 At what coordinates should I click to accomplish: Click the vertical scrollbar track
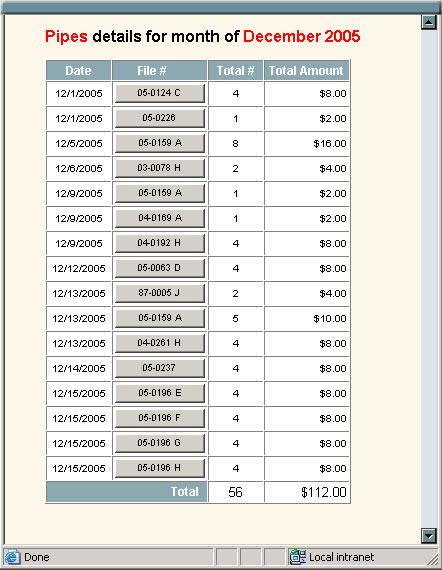point(429,279)
